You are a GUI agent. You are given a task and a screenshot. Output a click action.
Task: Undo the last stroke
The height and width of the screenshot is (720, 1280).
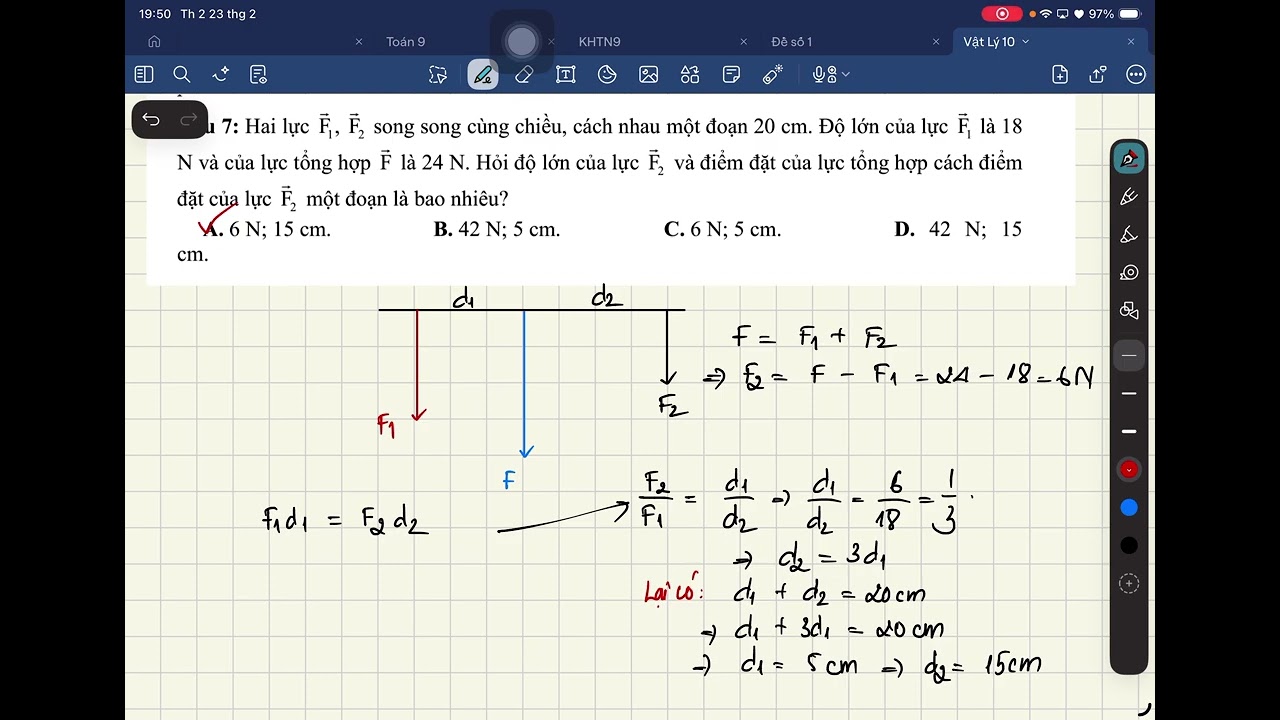click(151, 119)
